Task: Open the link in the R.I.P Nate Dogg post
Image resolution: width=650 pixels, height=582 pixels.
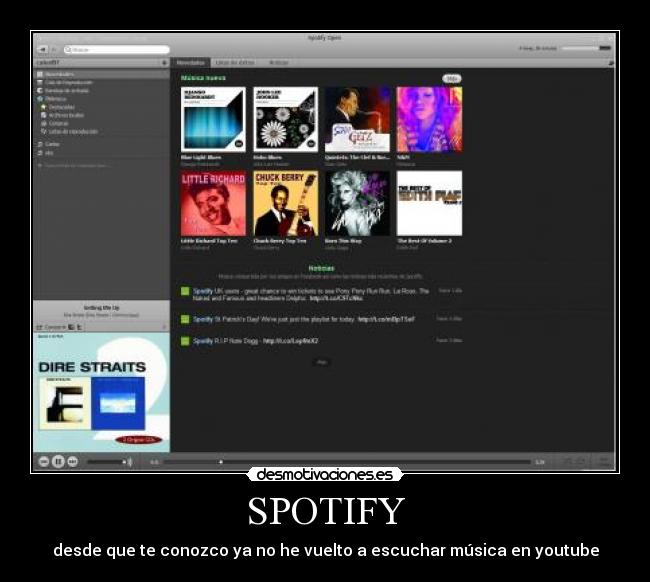Action: 291,341
